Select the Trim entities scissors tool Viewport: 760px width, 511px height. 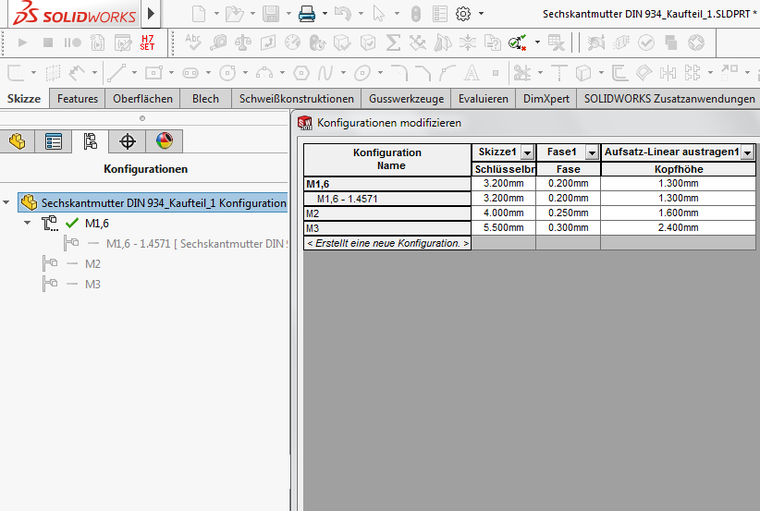point(522,73)
